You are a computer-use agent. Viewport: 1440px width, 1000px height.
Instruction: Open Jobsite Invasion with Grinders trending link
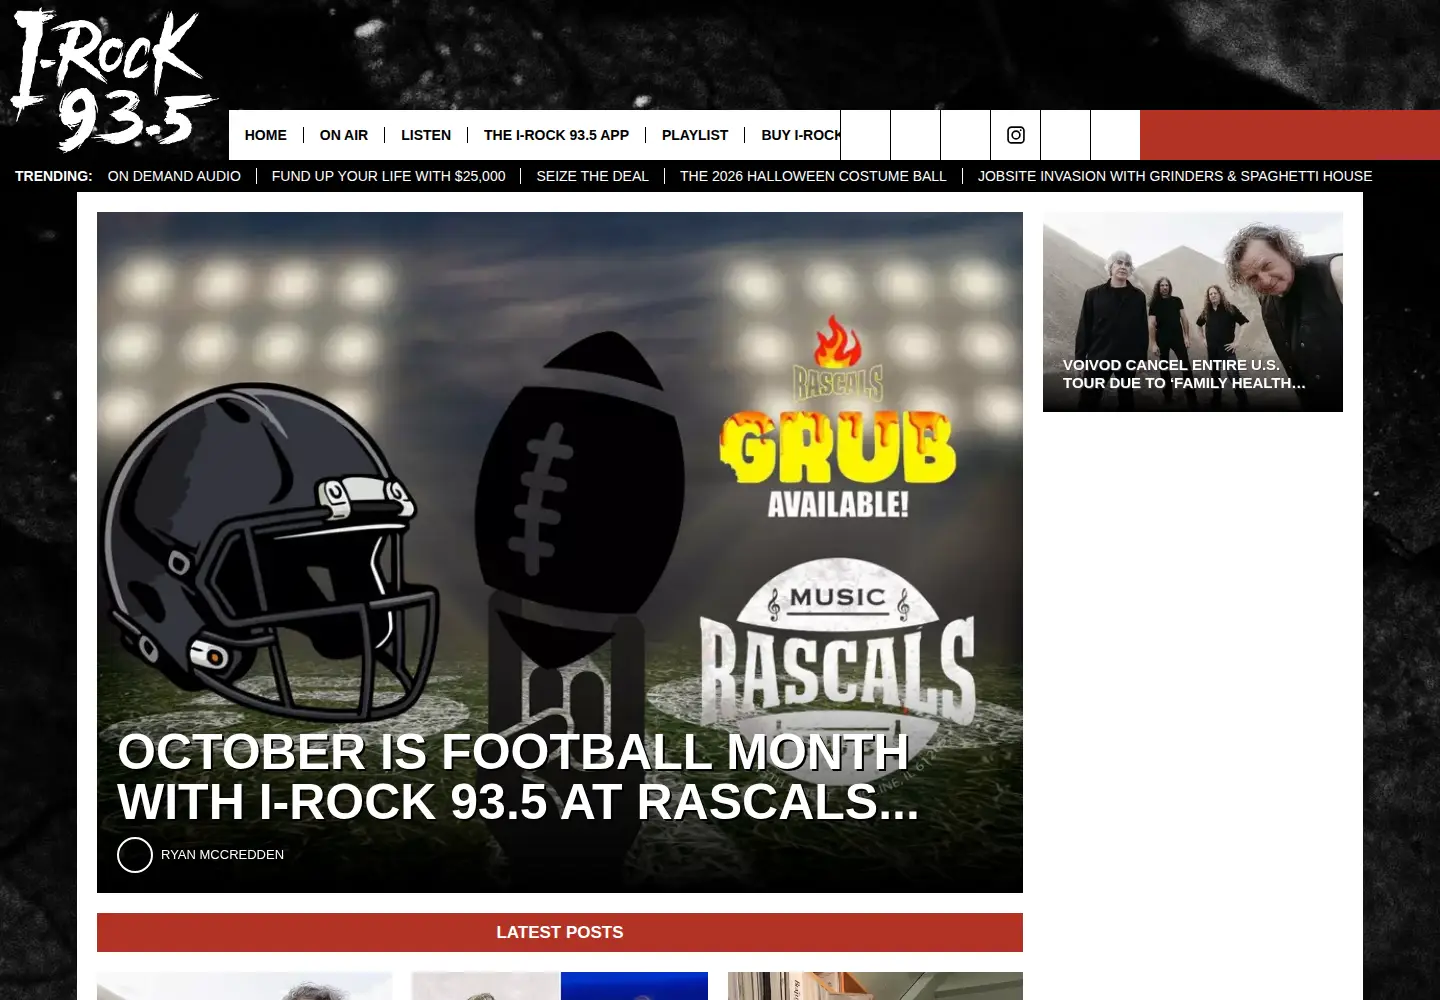(x=1175, y=176)
